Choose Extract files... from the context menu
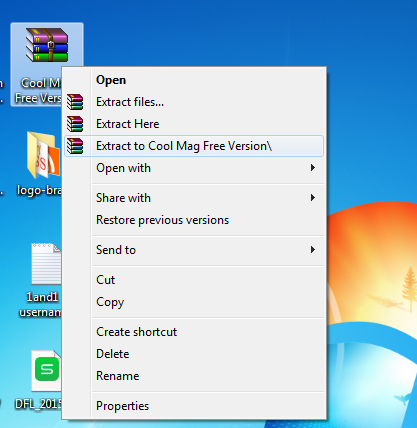The image size is (417, 428). pyautogui.click(x=193, y=102)
